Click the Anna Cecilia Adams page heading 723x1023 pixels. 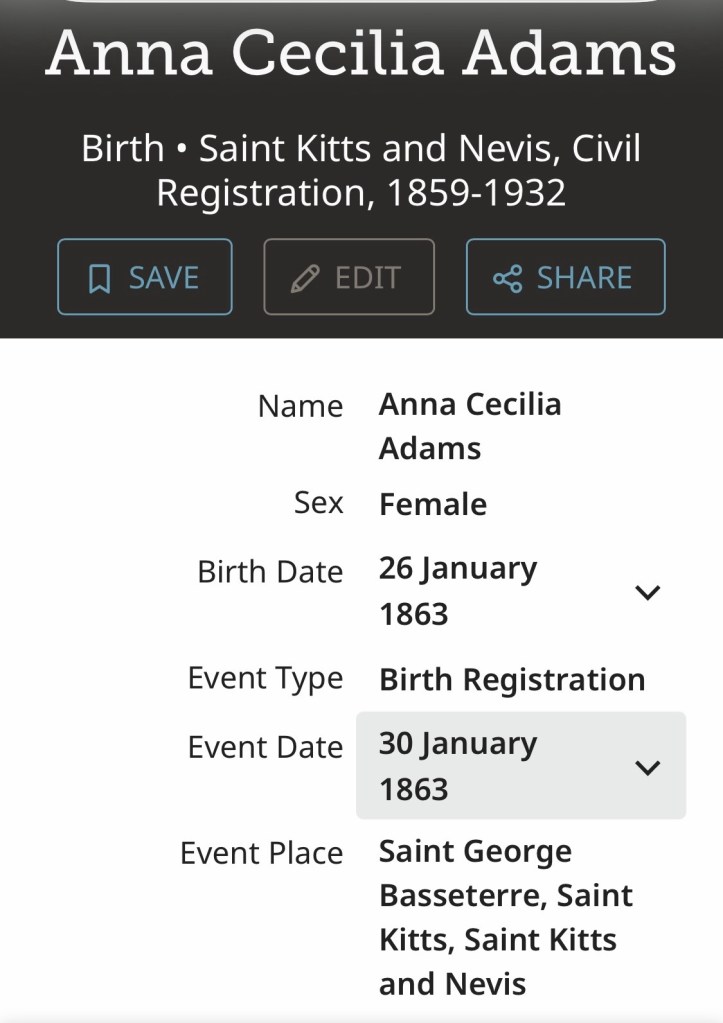click(x=361, y=53)
